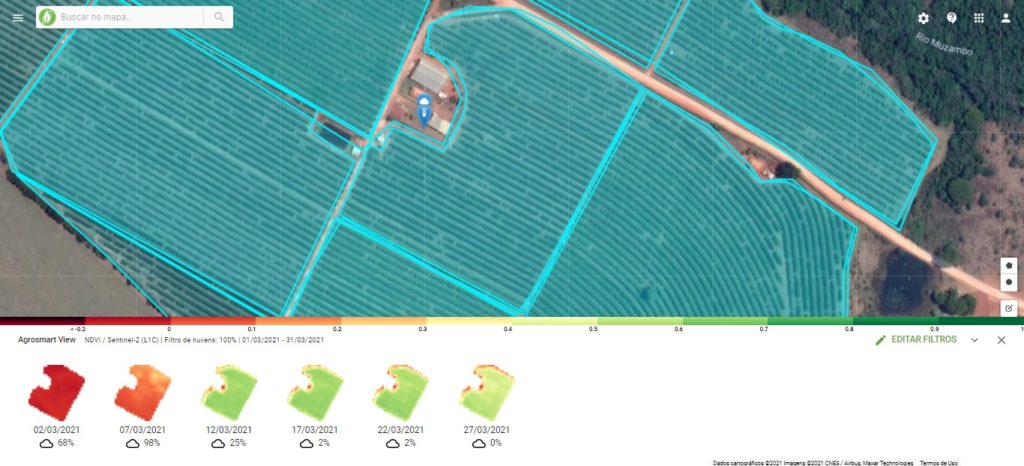Select the 07/03/2021 NDVI thumbnail
1024x466 pixels.
click(x=143, y=393)
